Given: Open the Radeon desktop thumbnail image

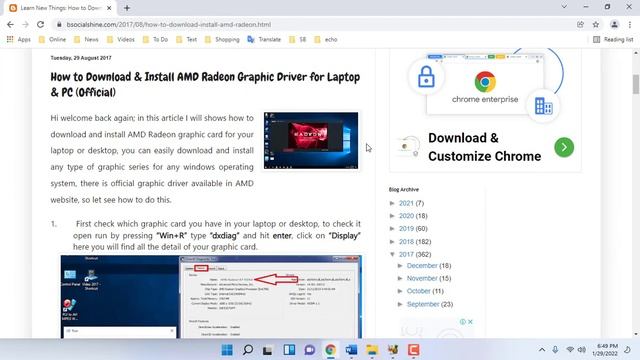Looking at the screenshot, I should click(x=311, y=140).
